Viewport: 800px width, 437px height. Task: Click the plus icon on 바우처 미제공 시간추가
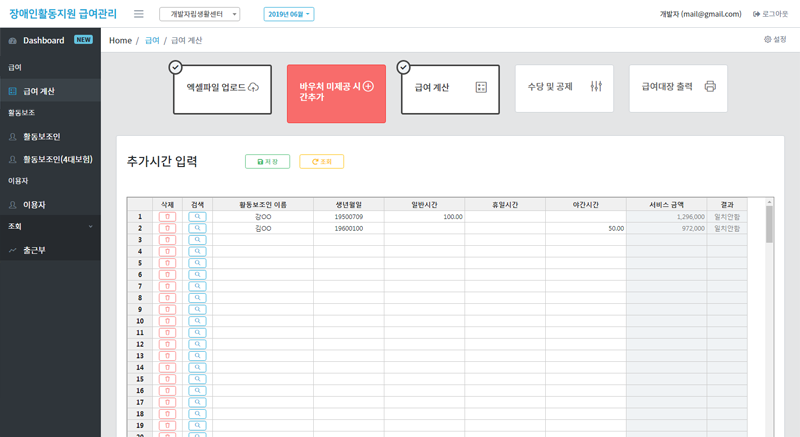(x=368, y=87)
